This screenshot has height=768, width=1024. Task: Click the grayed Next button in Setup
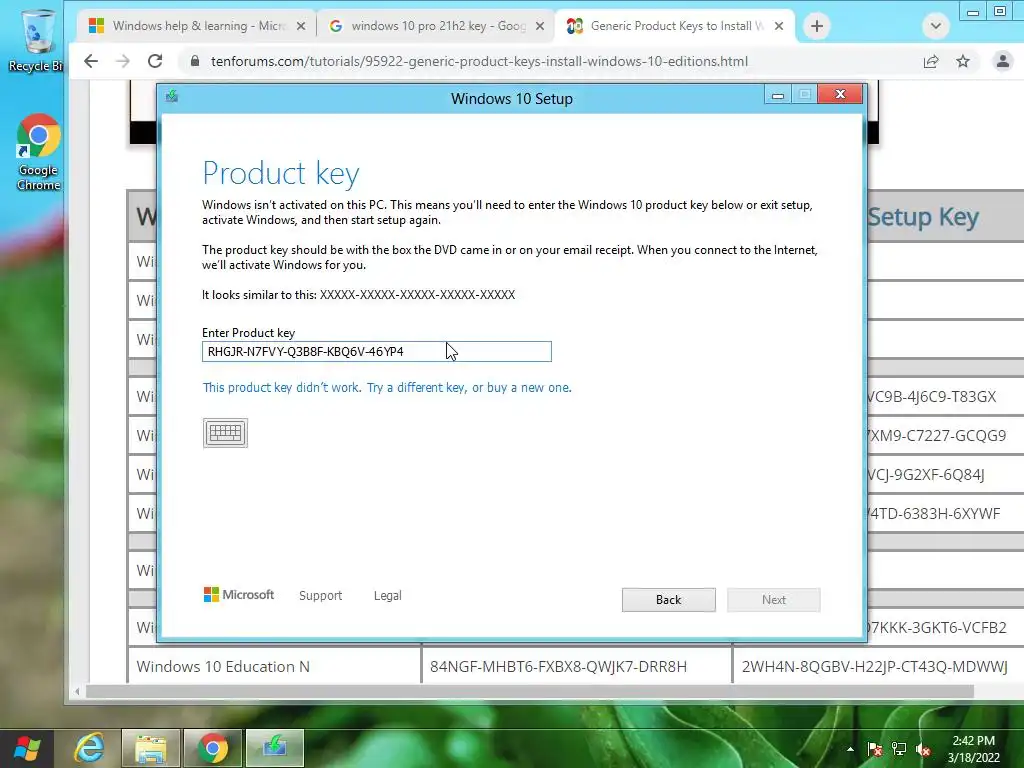pyautogui.click(x=773, y=600)
